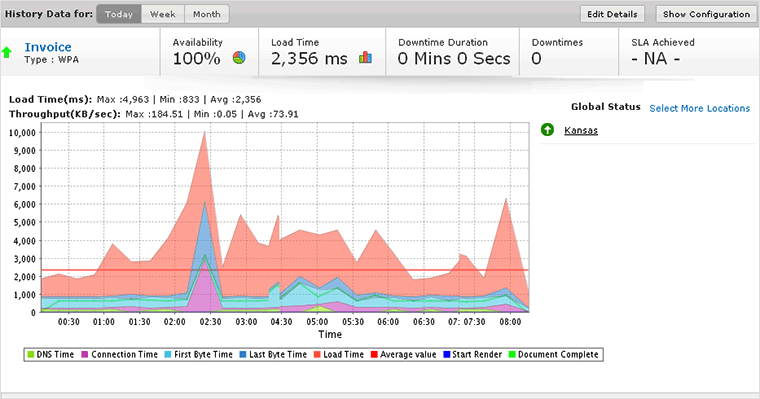Hide the Load Time series via legend

tap(338, 355)
